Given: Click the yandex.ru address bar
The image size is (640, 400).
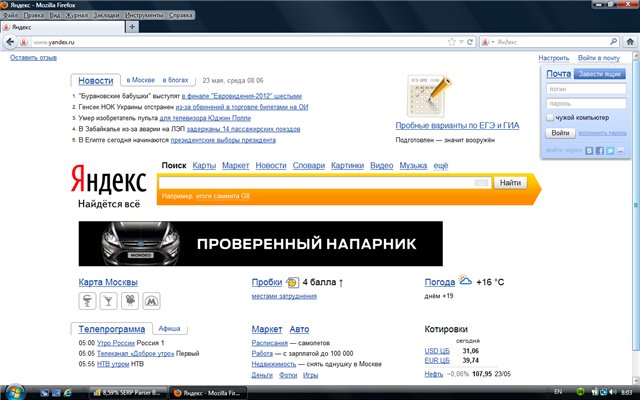Looking at the screenshot, I should point(239,42).
